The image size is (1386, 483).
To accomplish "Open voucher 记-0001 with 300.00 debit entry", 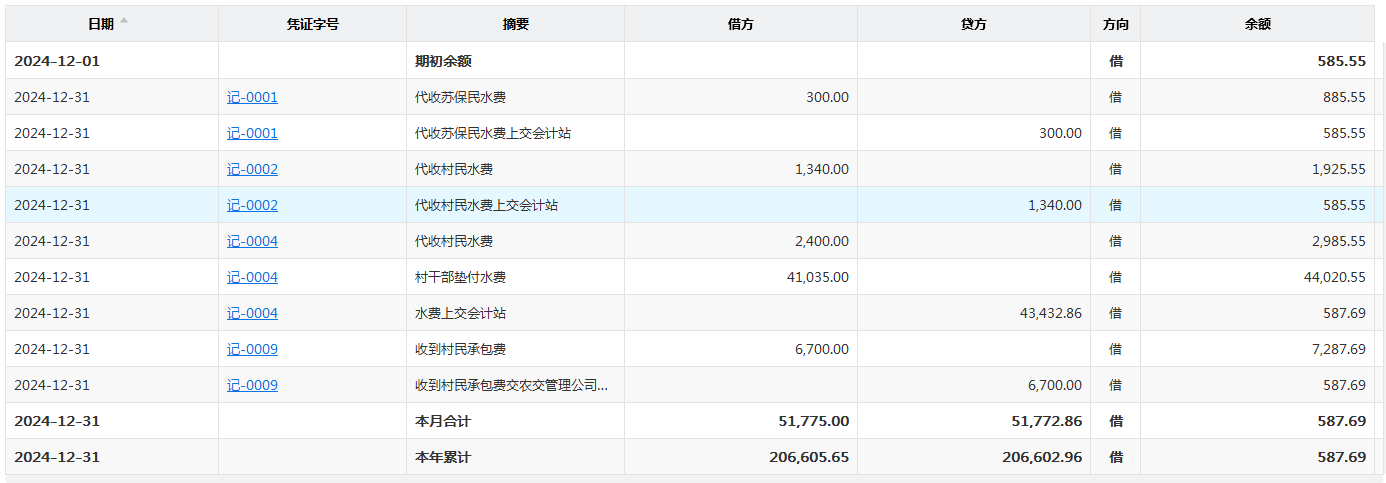I will (x=252, y=97).
